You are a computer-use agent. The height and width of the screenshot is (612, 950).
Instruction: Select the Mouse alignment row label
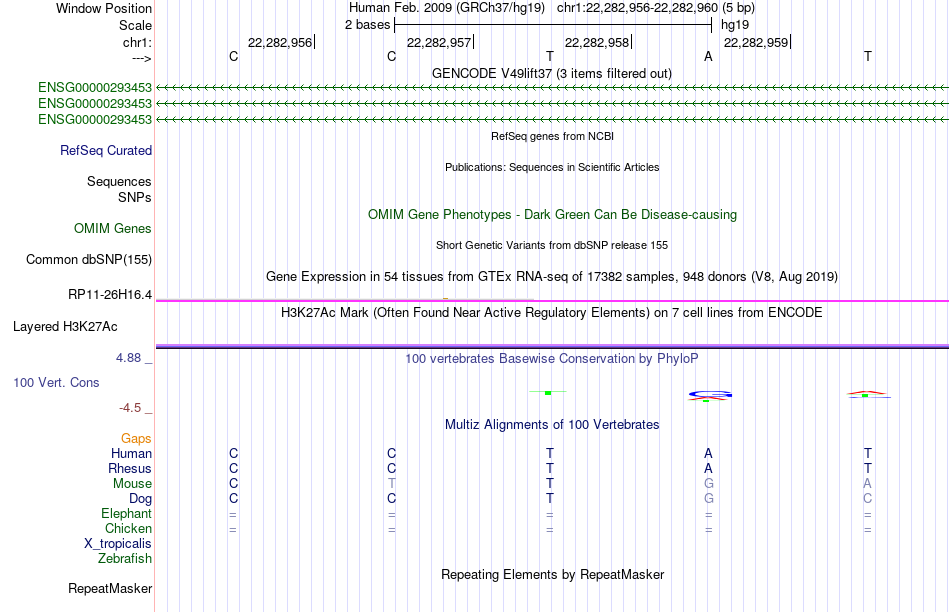[132, 484]
